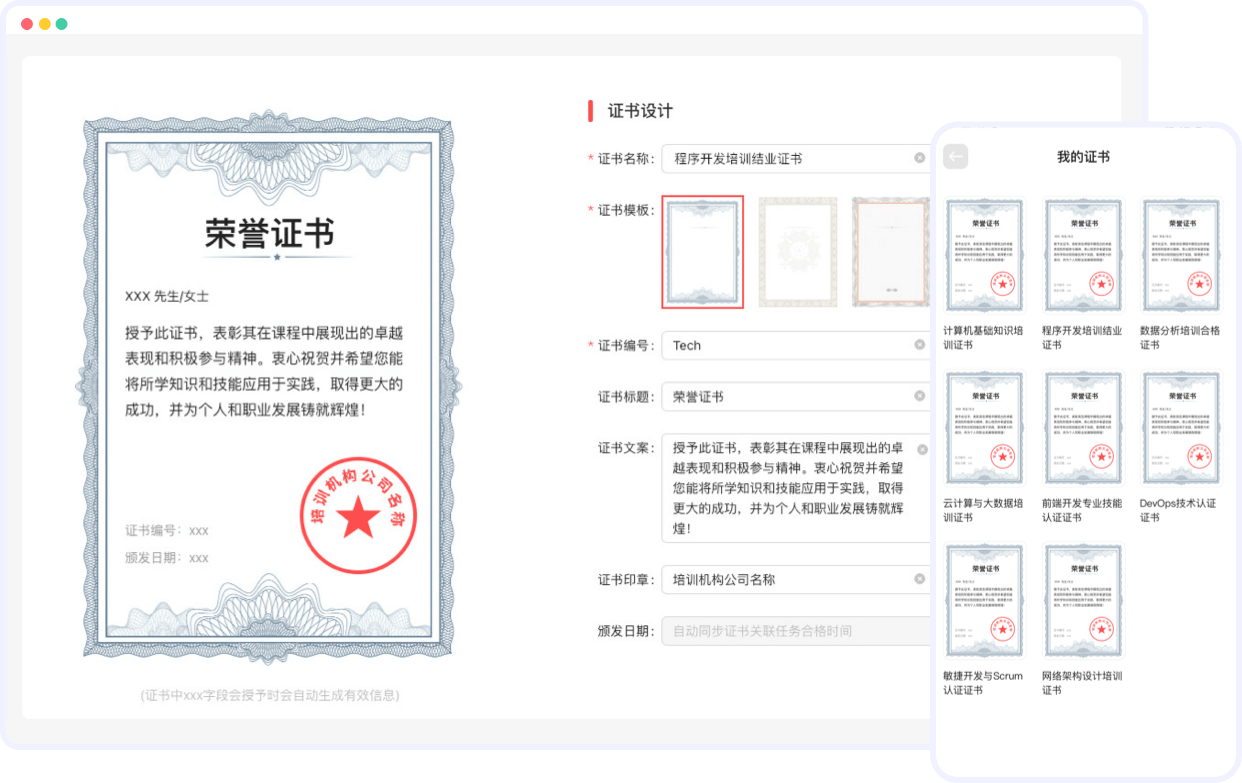The image size is (1242, 783).
Task: Clear the 证书印章 field with clear icon
Action: pos(919,579)
